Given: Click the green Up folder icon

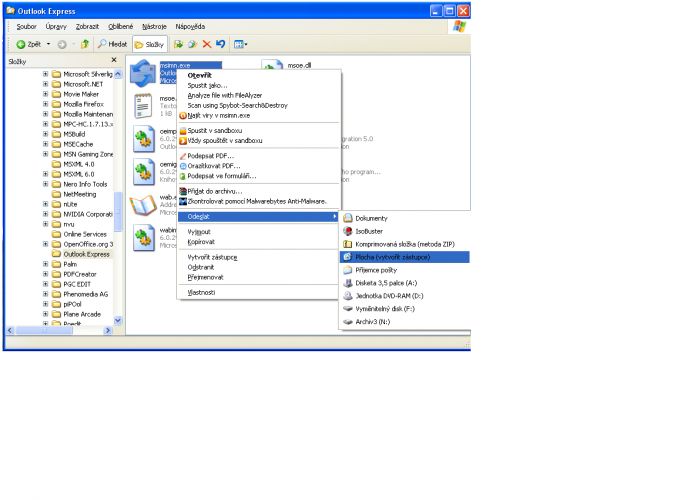Looking at the screenshot, I should 85,44.
